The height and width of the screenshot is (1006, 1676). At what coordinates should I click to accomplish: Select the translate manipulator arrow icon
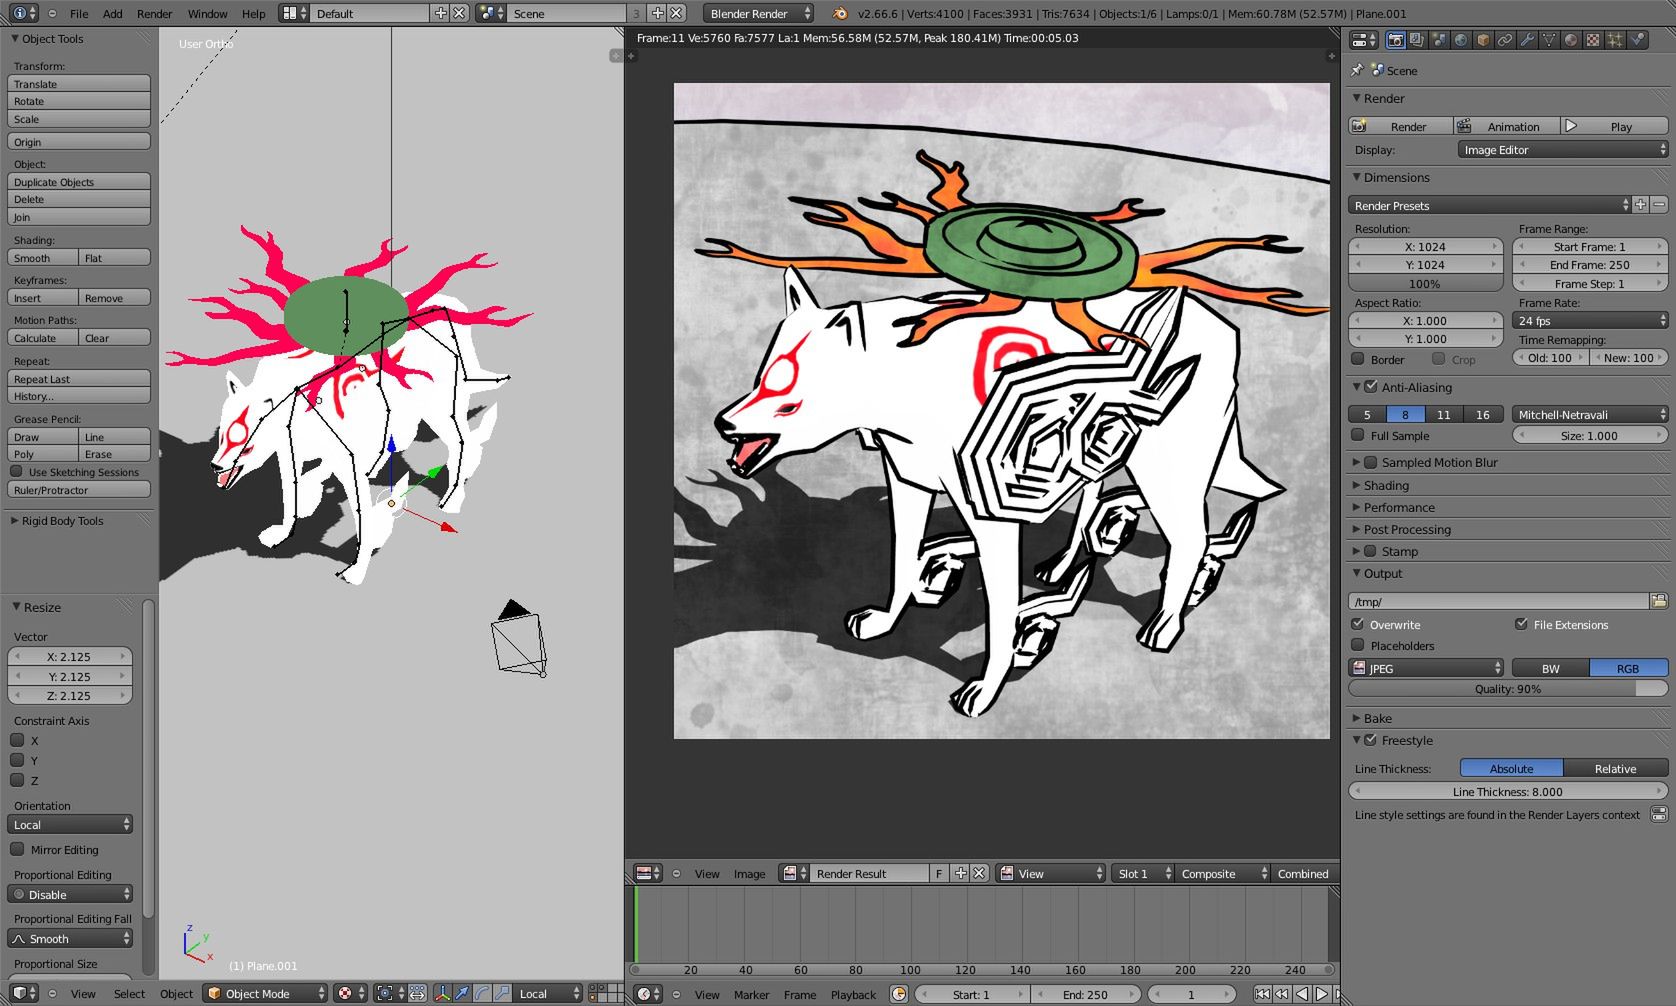click(462, 994)
